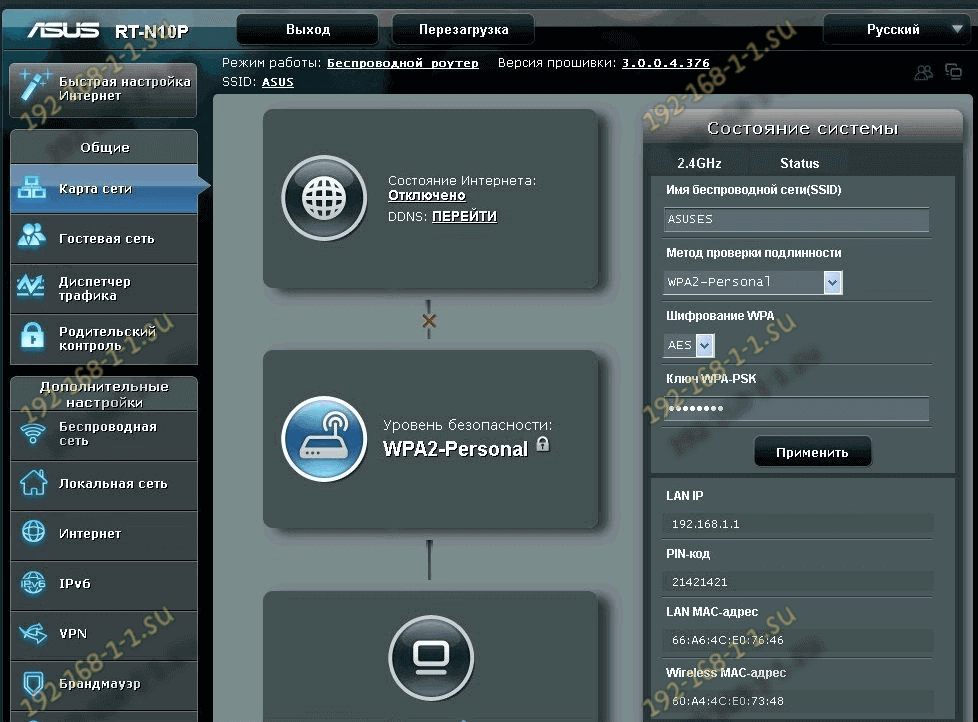Follow the DDNS ПЕРЕЙТИ link
Screen dimensions: 978x722
click(464, 216)
